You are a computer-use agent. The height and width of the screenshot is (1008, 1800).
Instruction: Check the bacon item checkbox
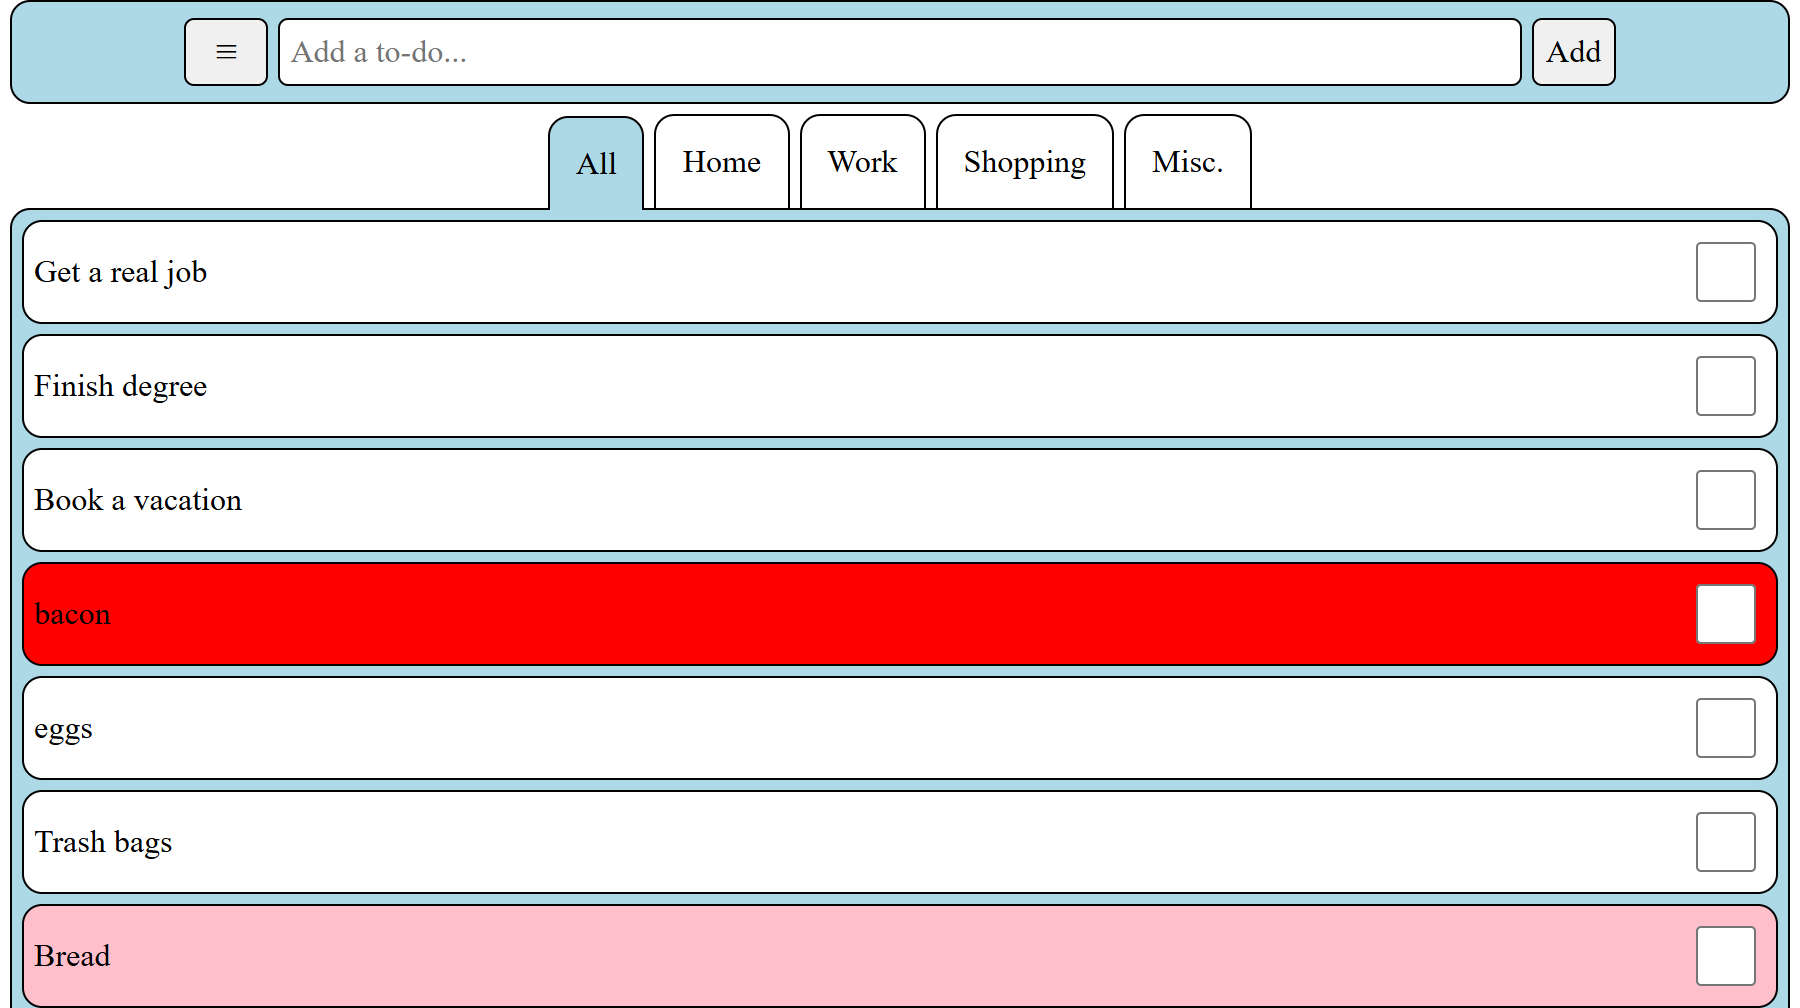1725,614
